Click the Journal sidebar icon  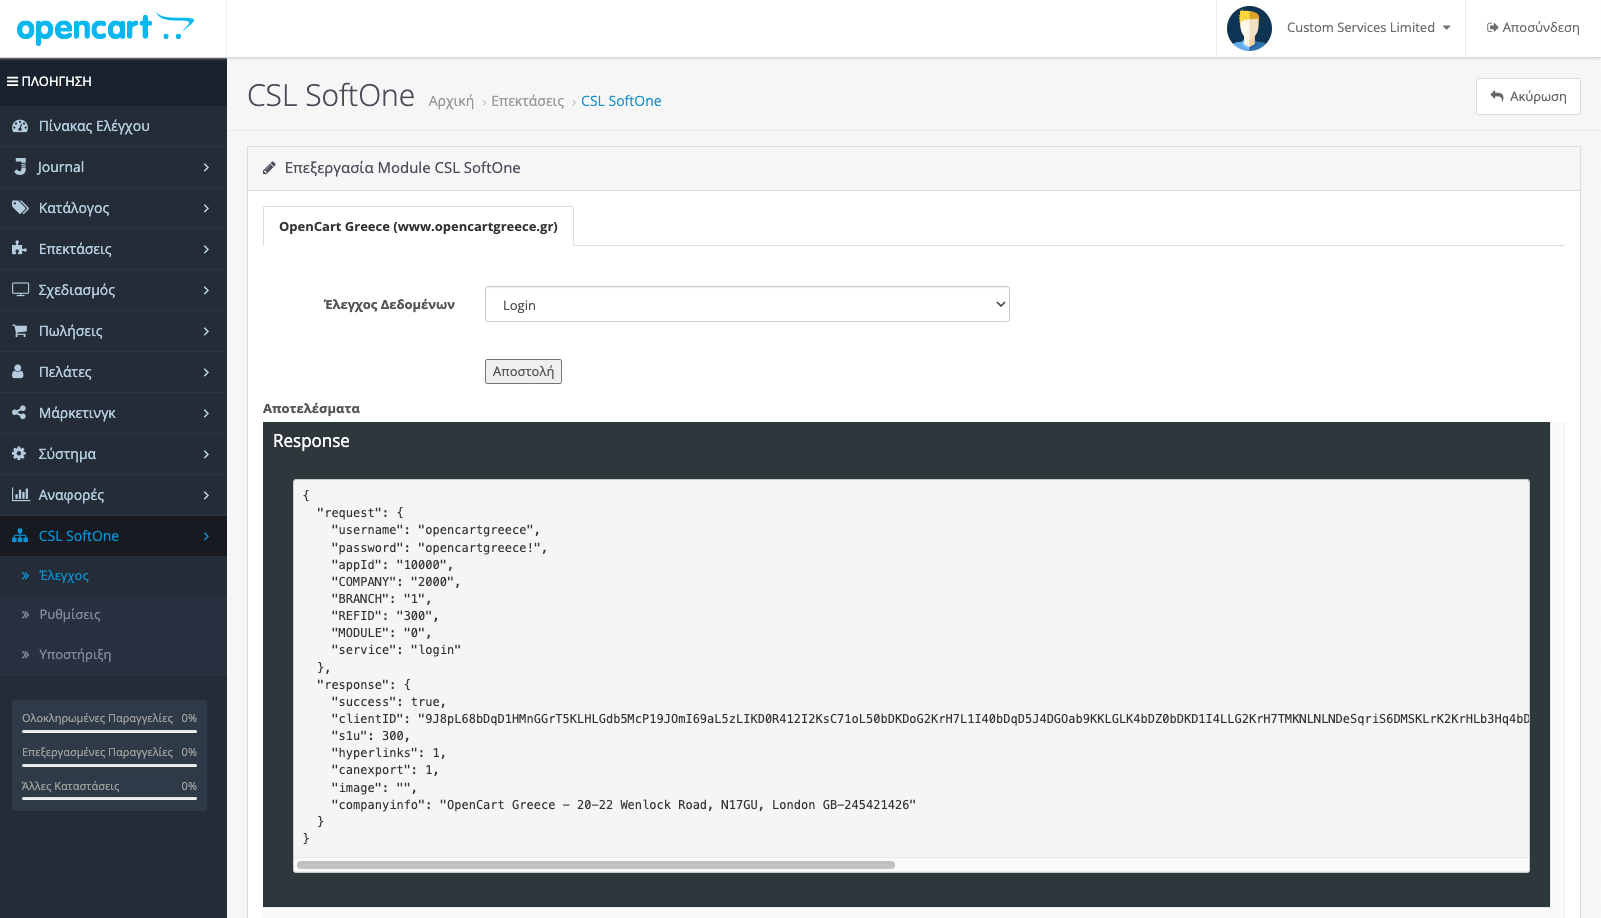(20, 167)
